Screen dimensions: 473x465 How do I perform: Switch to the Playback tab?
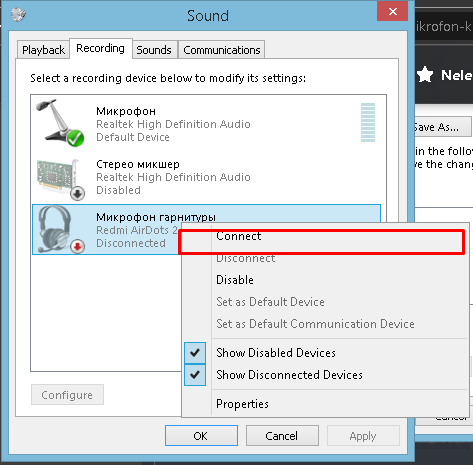click(x=43, y=50)
